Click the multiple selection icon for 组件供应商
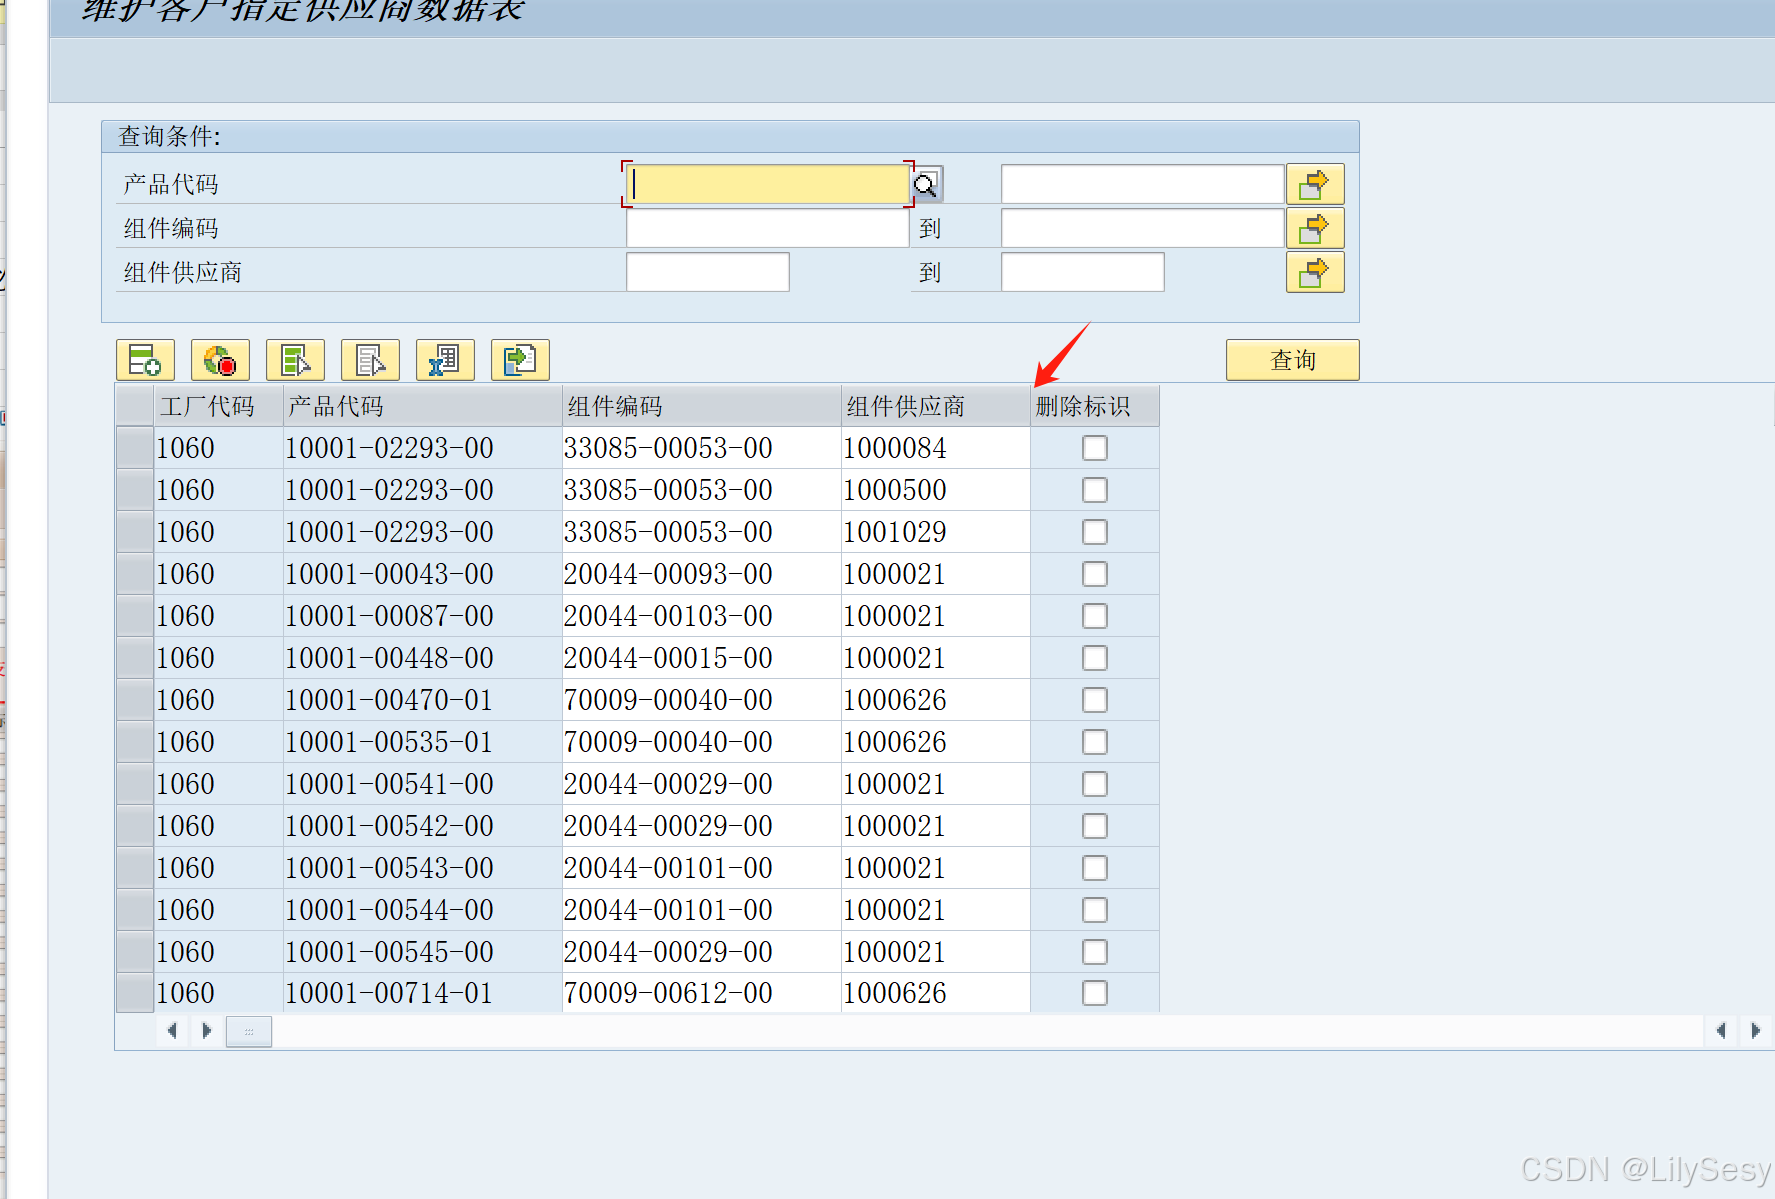The width and height of the screenshot is (1775, 1199). (1314, 272)
